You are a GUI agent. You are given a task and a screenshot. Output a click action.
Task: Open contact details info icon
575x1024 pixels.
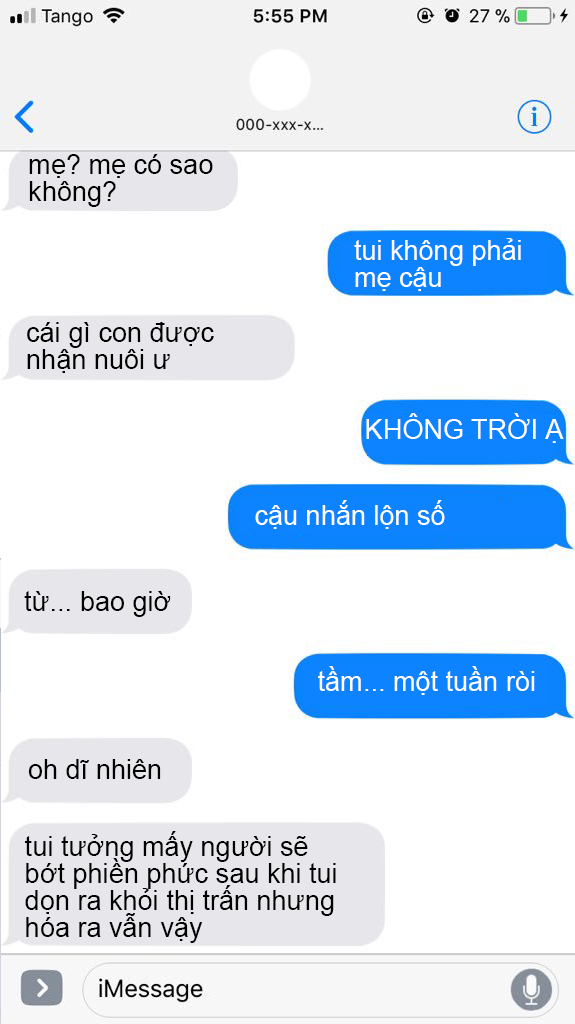click(x=534, y=118)
